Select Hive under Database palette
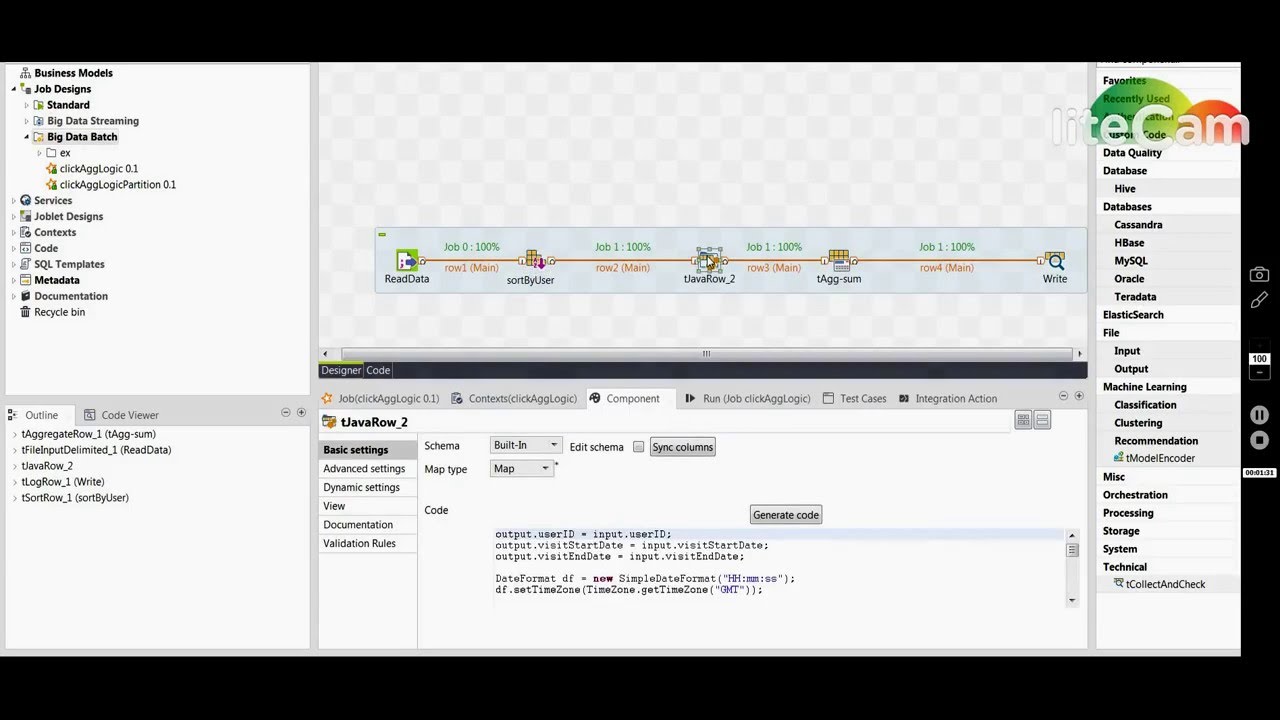1280x720 pixels. 1125,189
